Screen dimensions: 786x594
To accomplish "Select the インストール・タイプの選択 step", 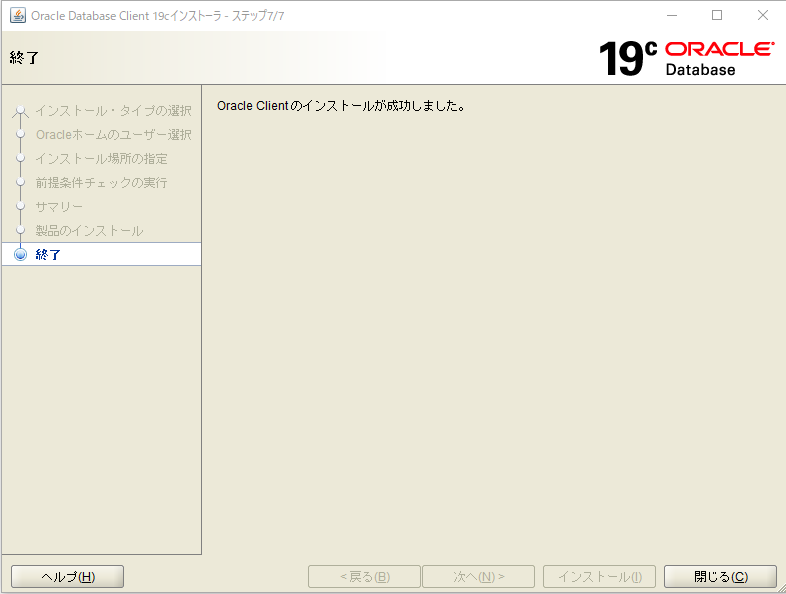I will 113,110.
